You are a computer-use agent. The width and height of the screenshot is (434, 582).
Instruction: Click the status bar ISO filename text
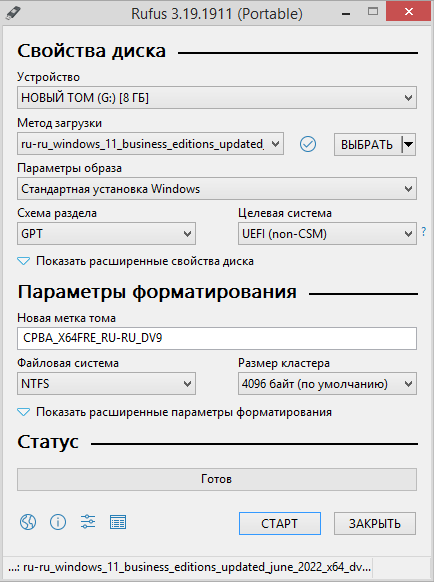(189, 567)
